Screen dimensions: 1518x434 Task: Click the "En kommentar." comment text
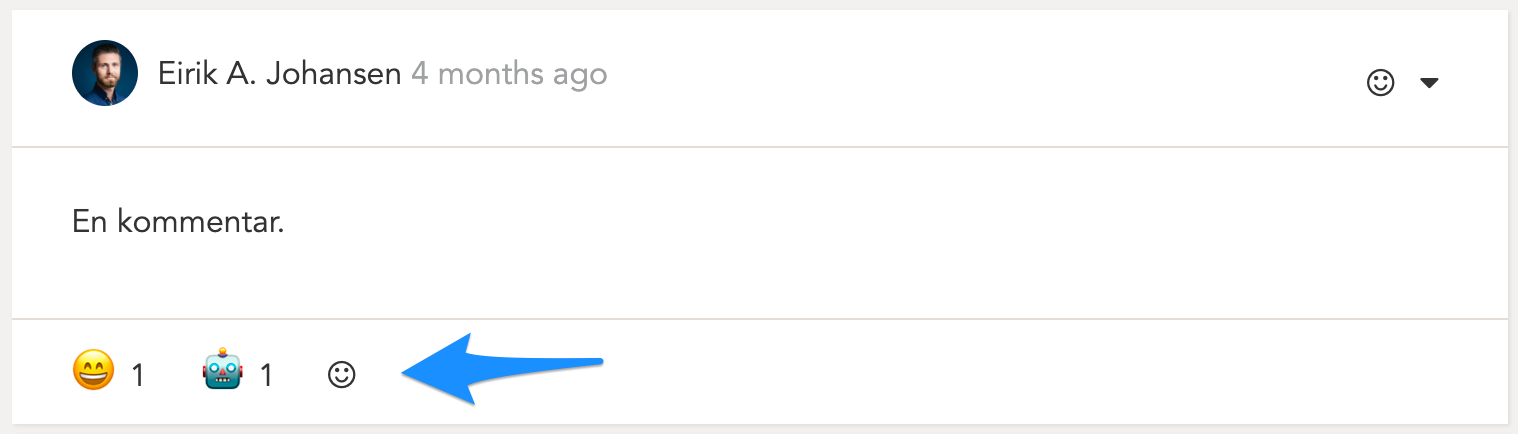pos(178,222)
